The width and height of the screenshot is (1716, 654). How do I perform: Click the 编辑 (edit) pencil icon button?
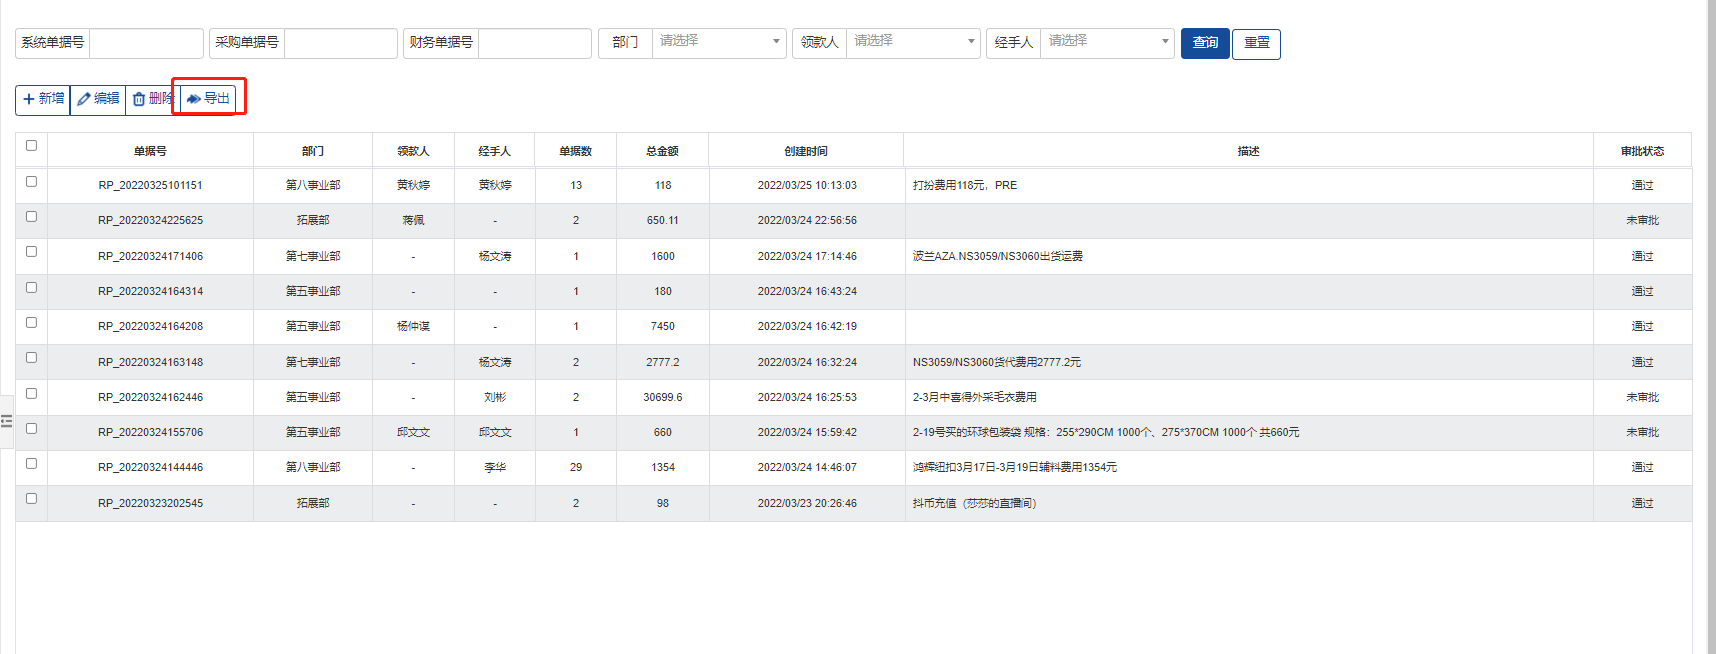click(x=98, y=99)
